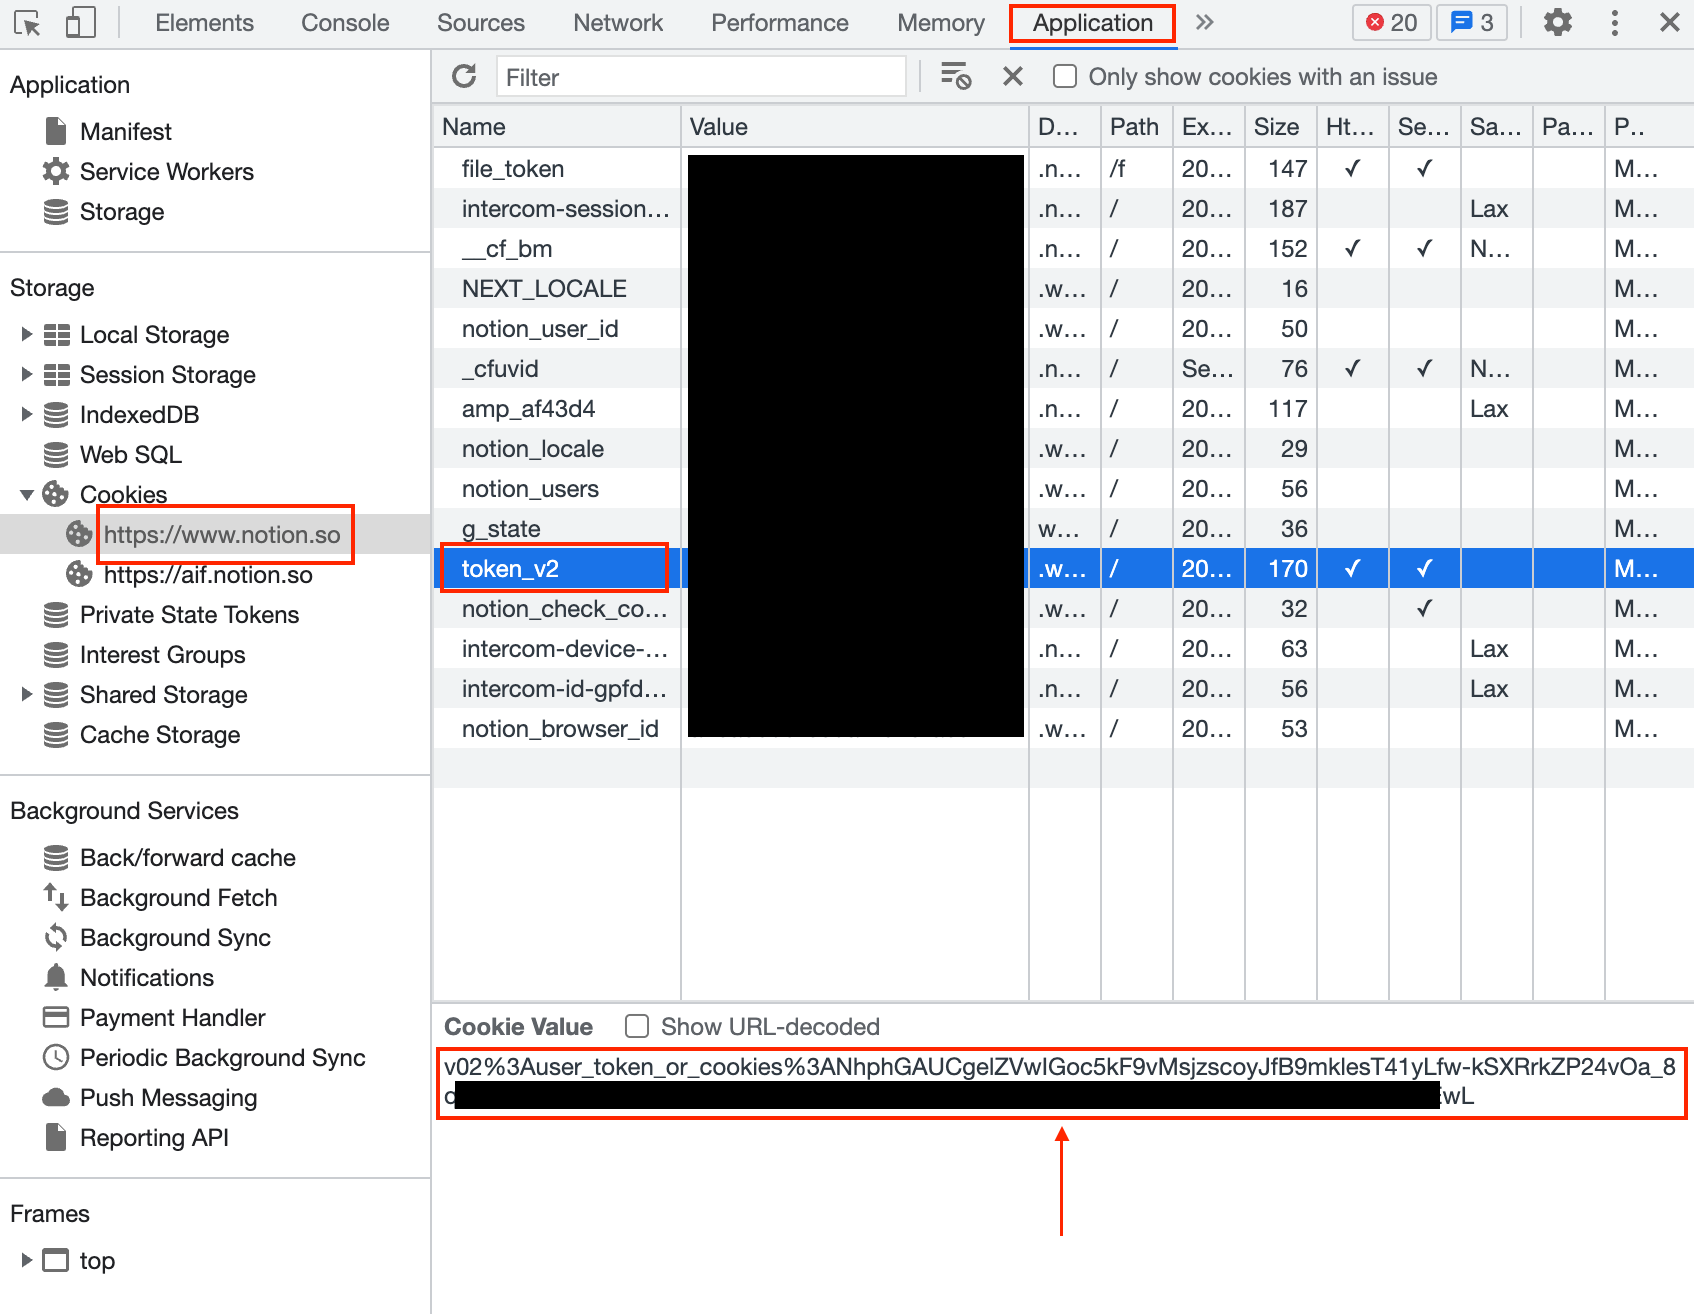Open the three-dot DevTools menu
This screenshot has width=1694, height=1314.
[1614, 23]
